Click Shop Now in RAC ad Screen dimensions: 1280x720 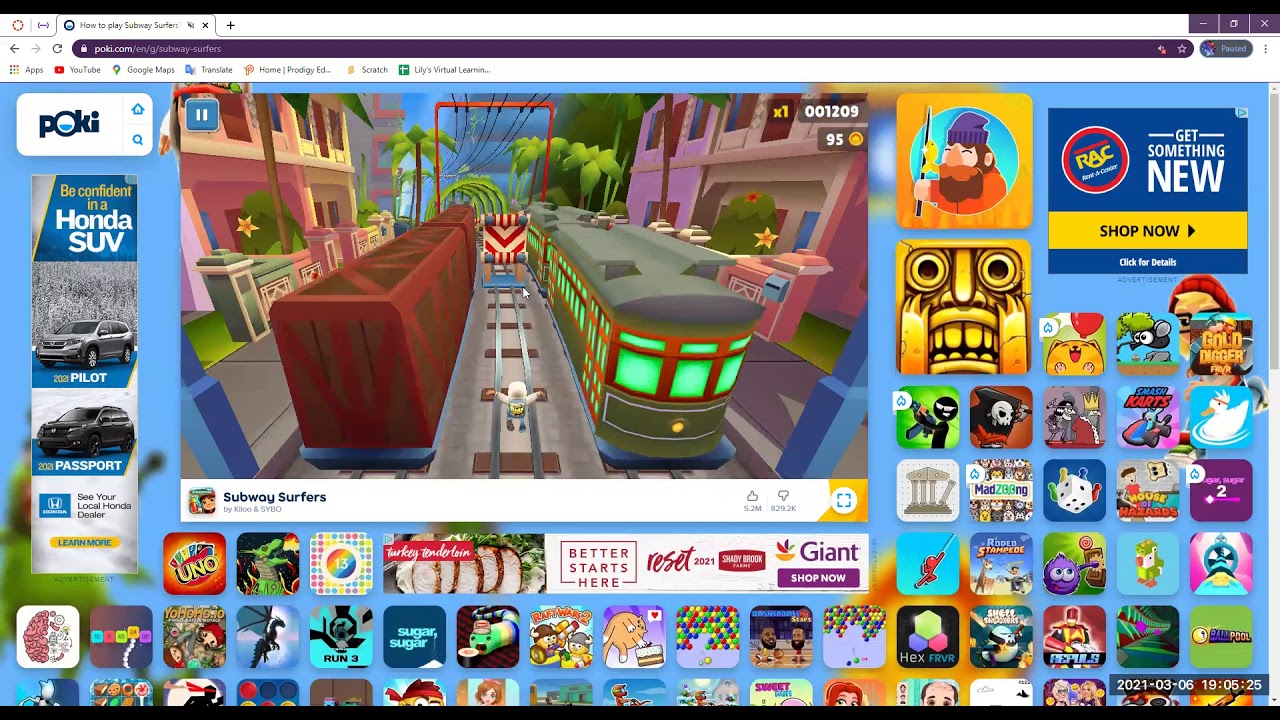point(1147,231)
